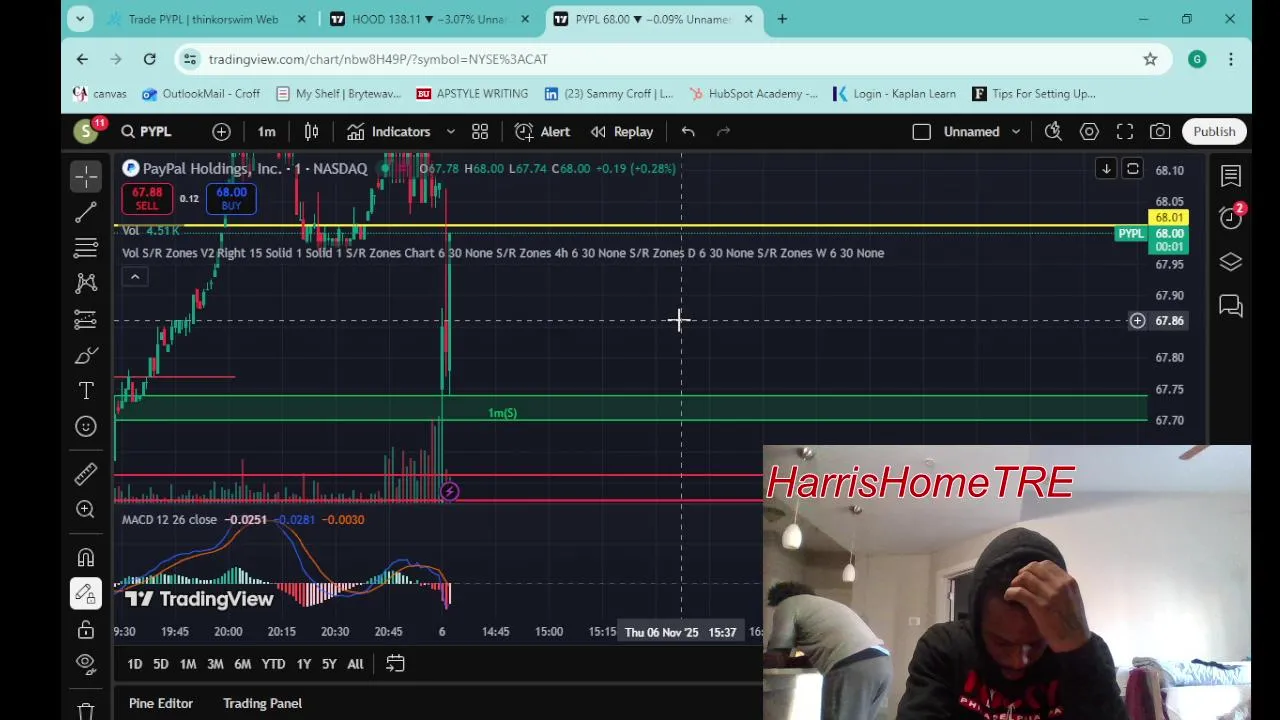The image size is (1280, 720).
Task: Open the Indicator Templates grid icon
Action: click(x=480, y=131)
